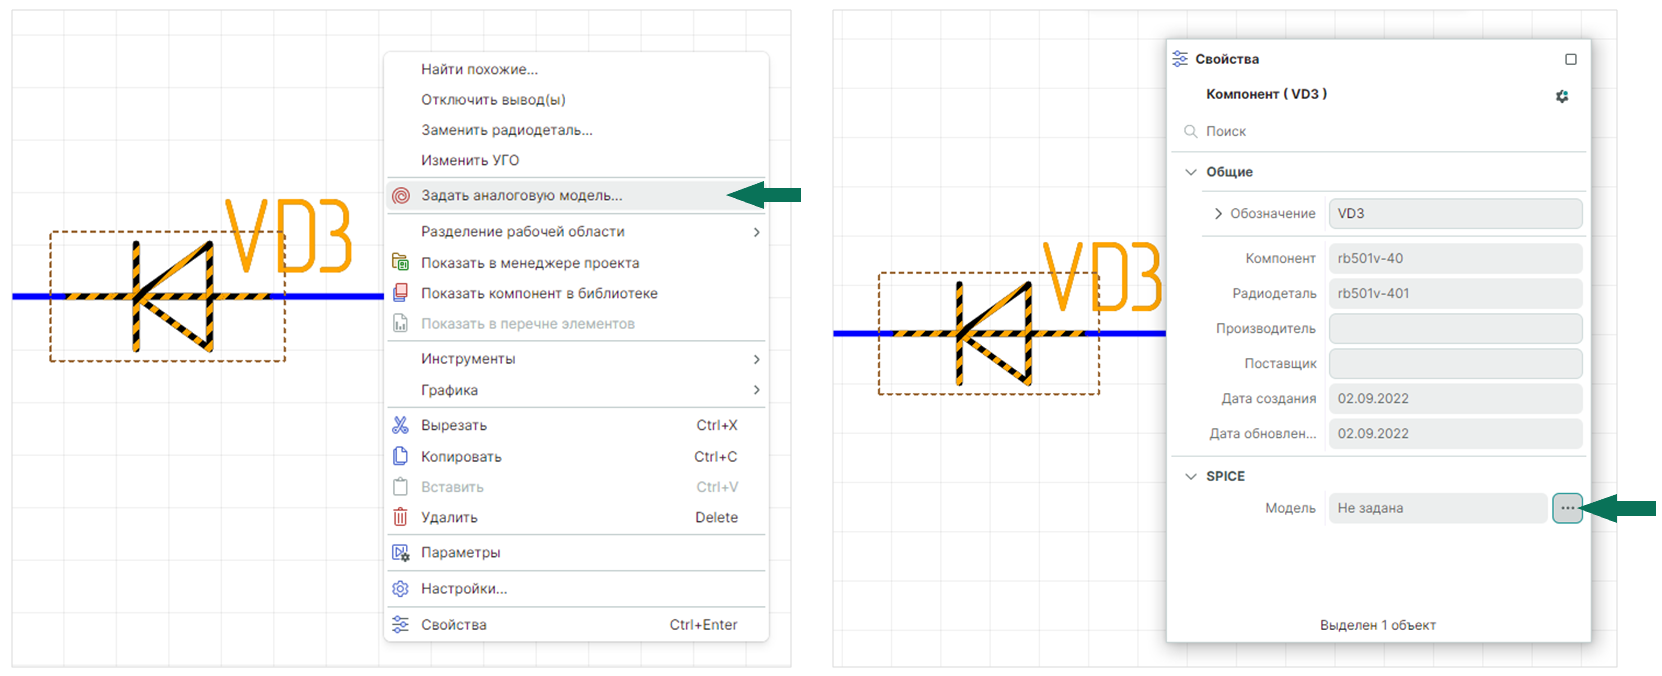
Task: Expand the Обозначение row chevron
Action: coord(1218,214)
